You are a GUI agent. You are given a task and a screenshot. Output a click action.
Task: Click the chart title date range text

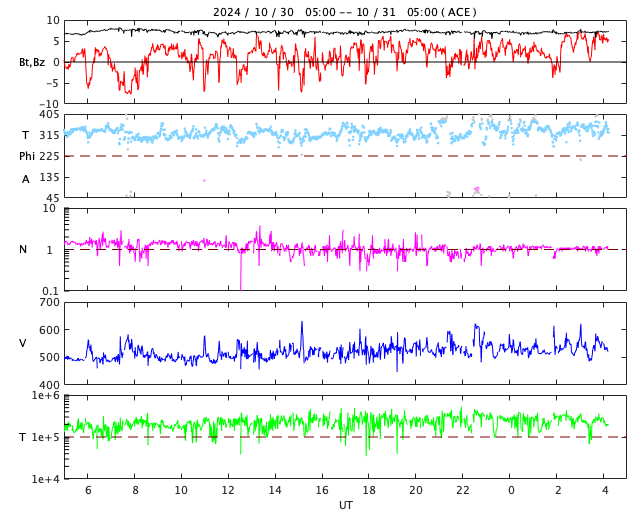(x=344, y=12)
